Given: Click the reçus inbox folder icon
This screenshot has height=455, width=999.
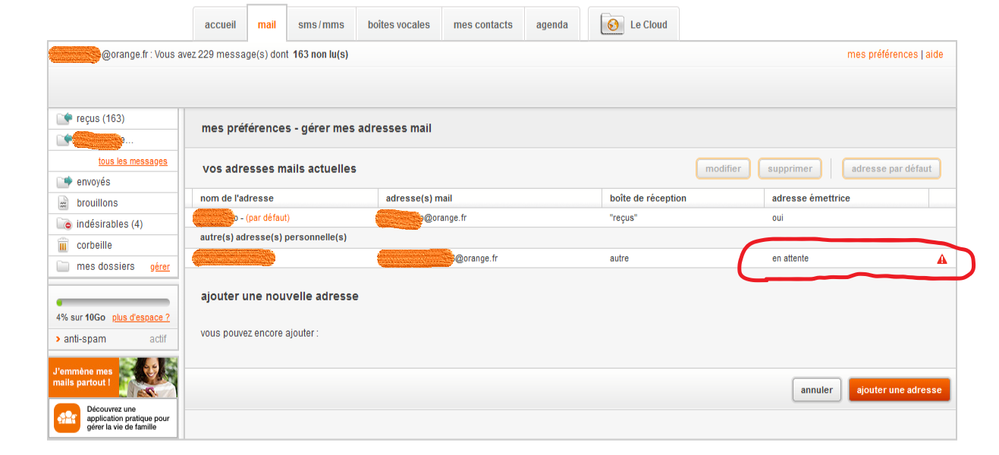Looking at the screenshot, I should pyautogui.click(x=65, y=119).
